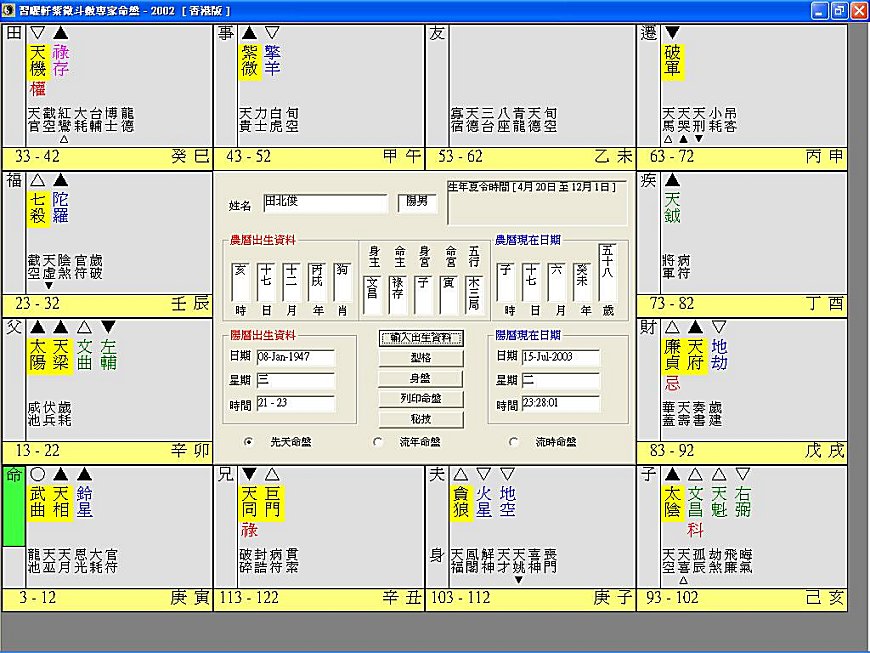Viewport: 870px width, 653px height.
Task: Switch to the 流年命盤 radio option
Action: click(x=377, y=441)
